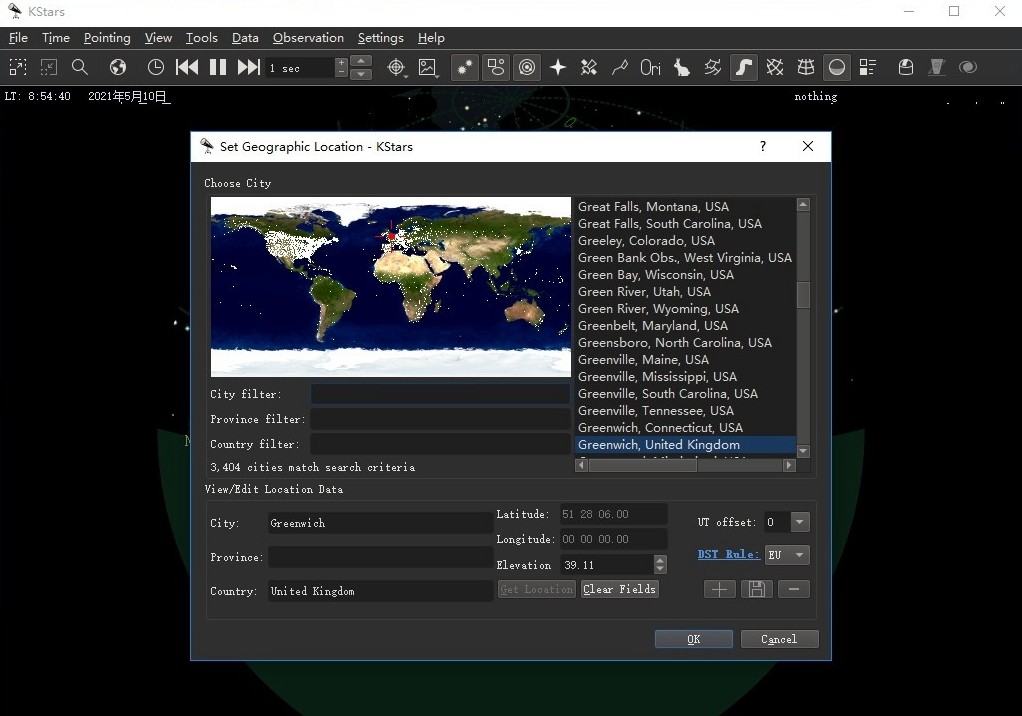Pause the simulation clock

coord(218,67)
